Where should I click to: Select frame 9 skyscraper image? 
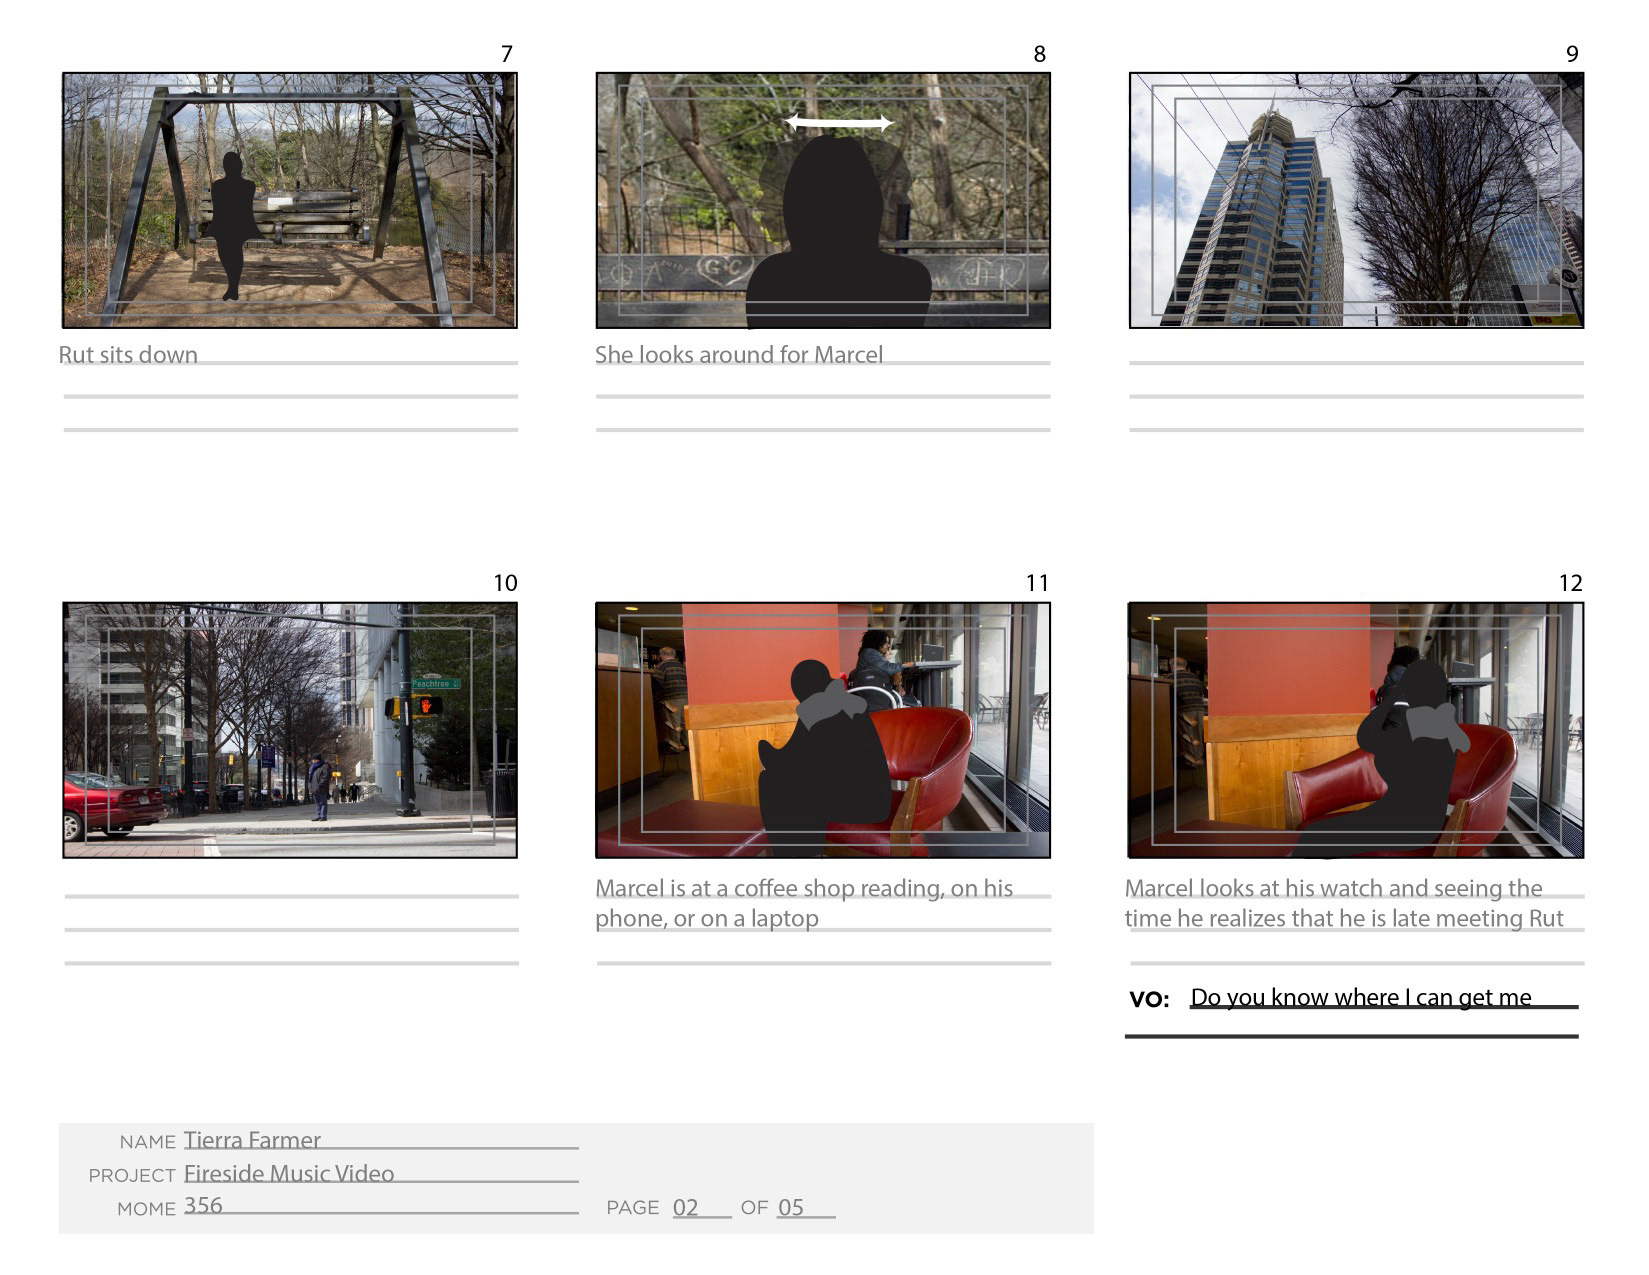point(1356,200)
